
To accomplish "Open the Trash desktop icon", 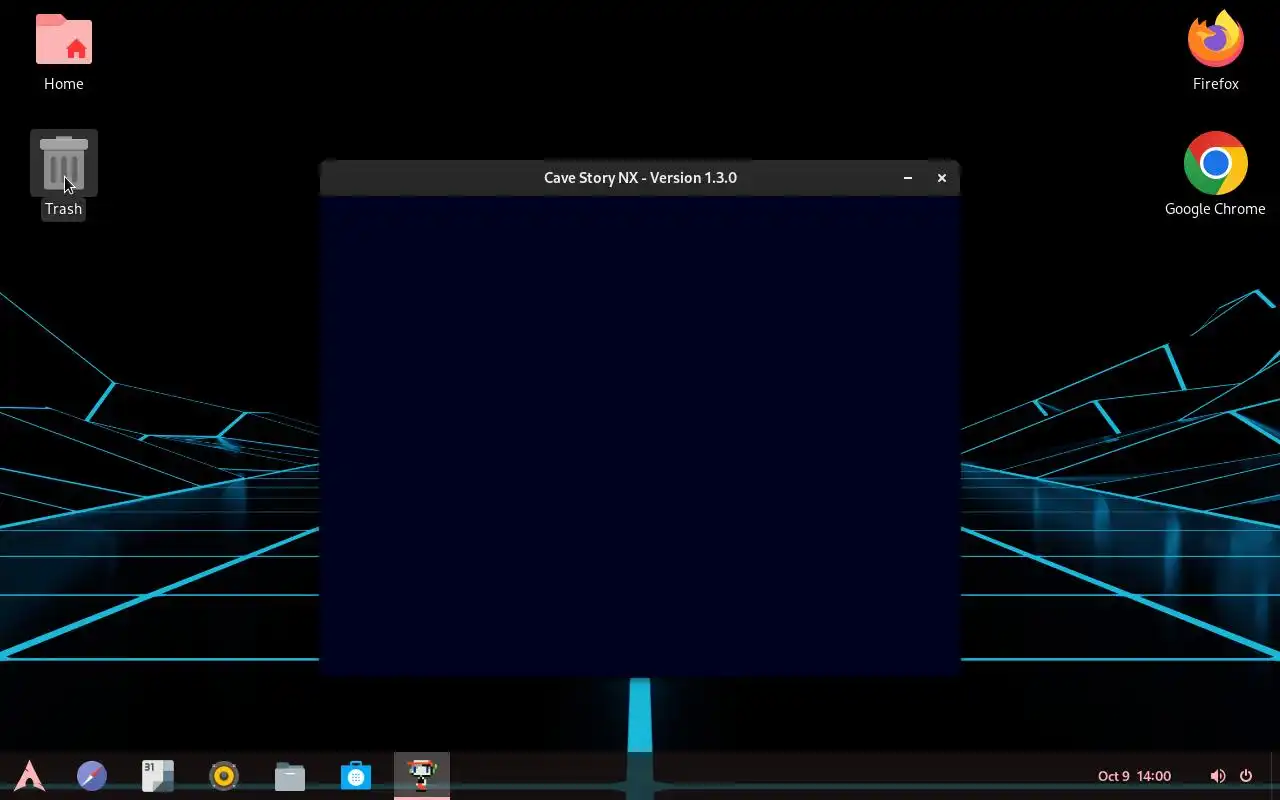I will (x=63, y=163).
